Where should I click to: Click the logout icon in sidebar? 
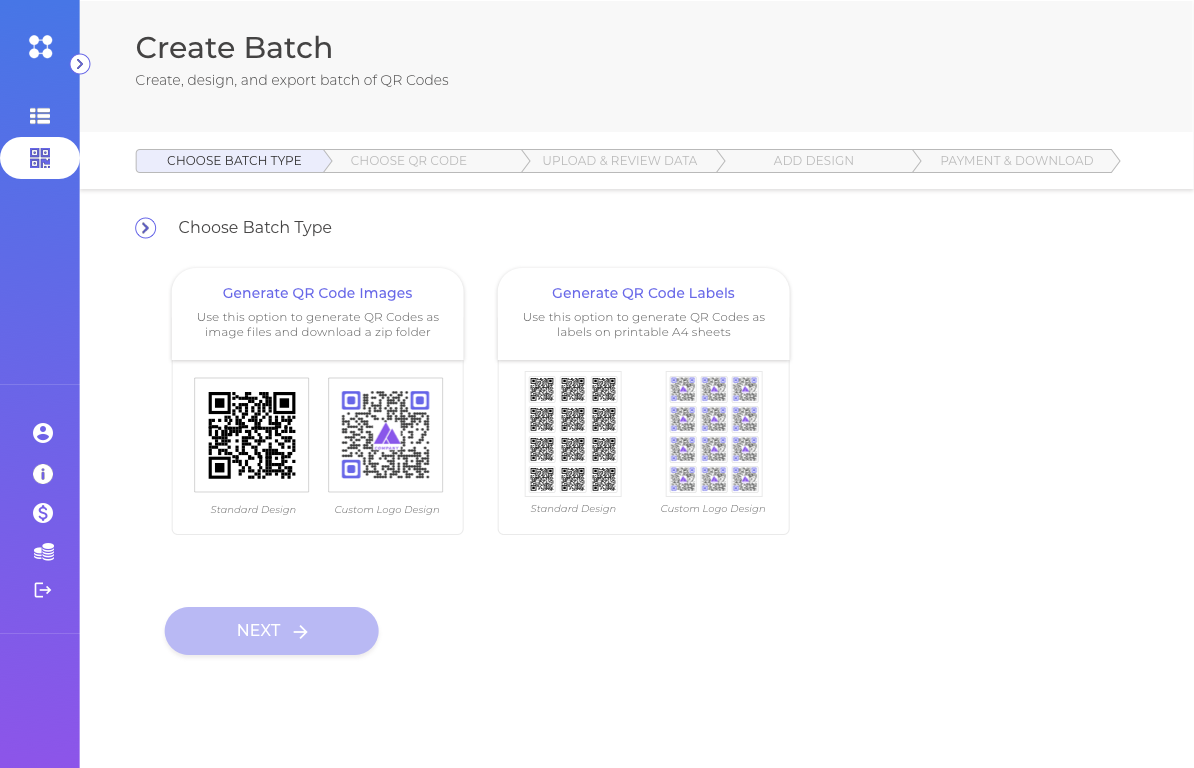click(43, 590)
